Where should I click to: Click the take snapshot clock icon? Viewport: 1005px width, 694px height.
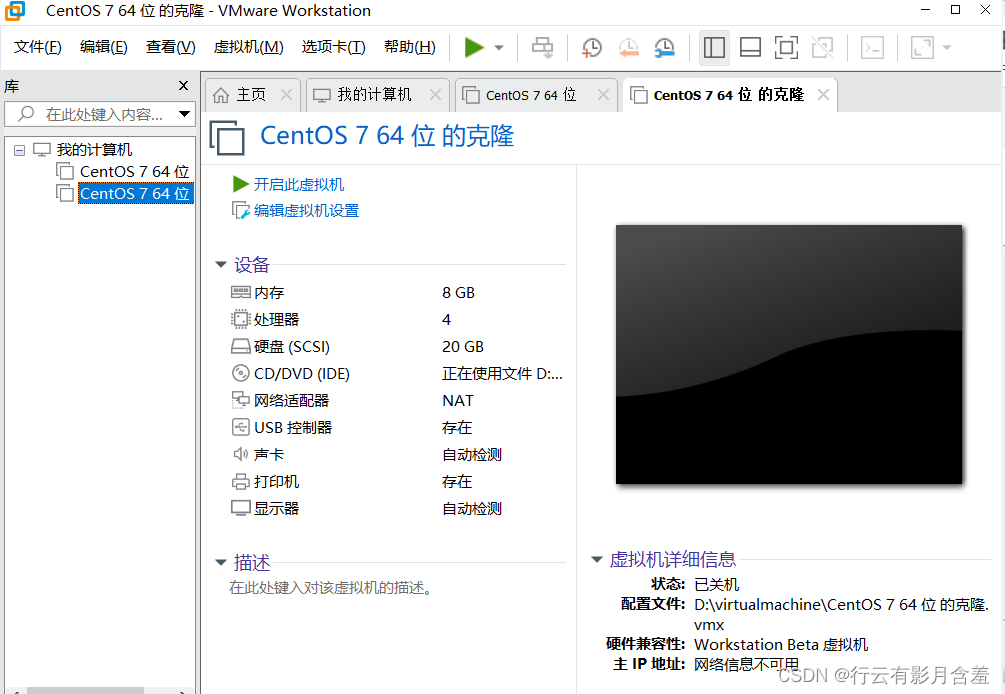(591, 47)
